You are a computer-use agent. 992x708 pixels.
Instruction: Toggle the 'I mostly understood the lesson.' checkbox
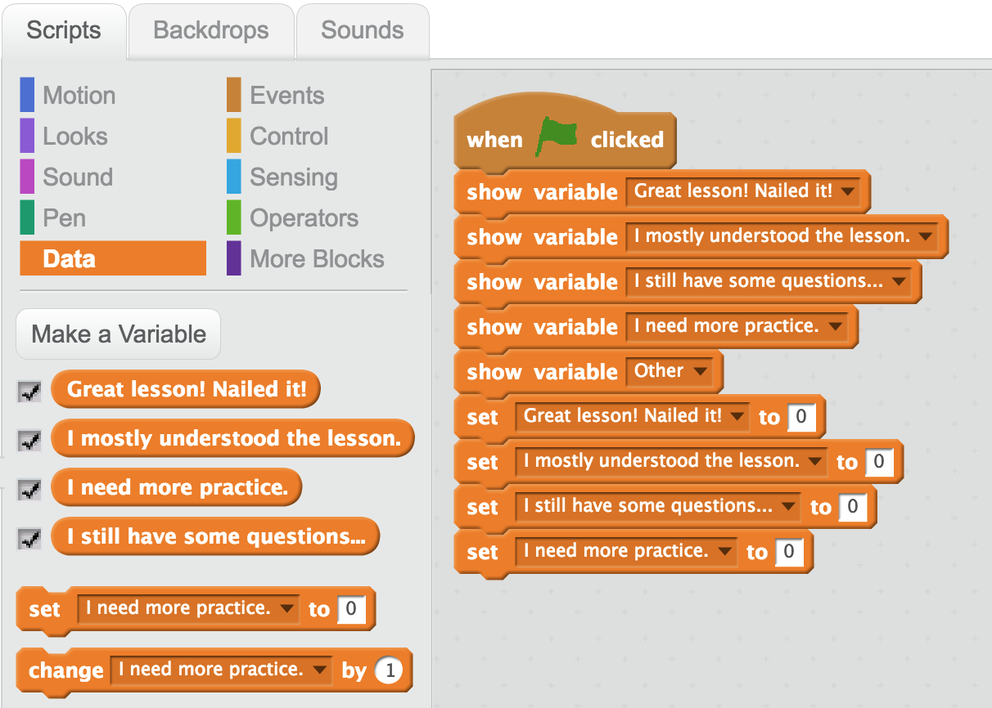pos(30,440)
